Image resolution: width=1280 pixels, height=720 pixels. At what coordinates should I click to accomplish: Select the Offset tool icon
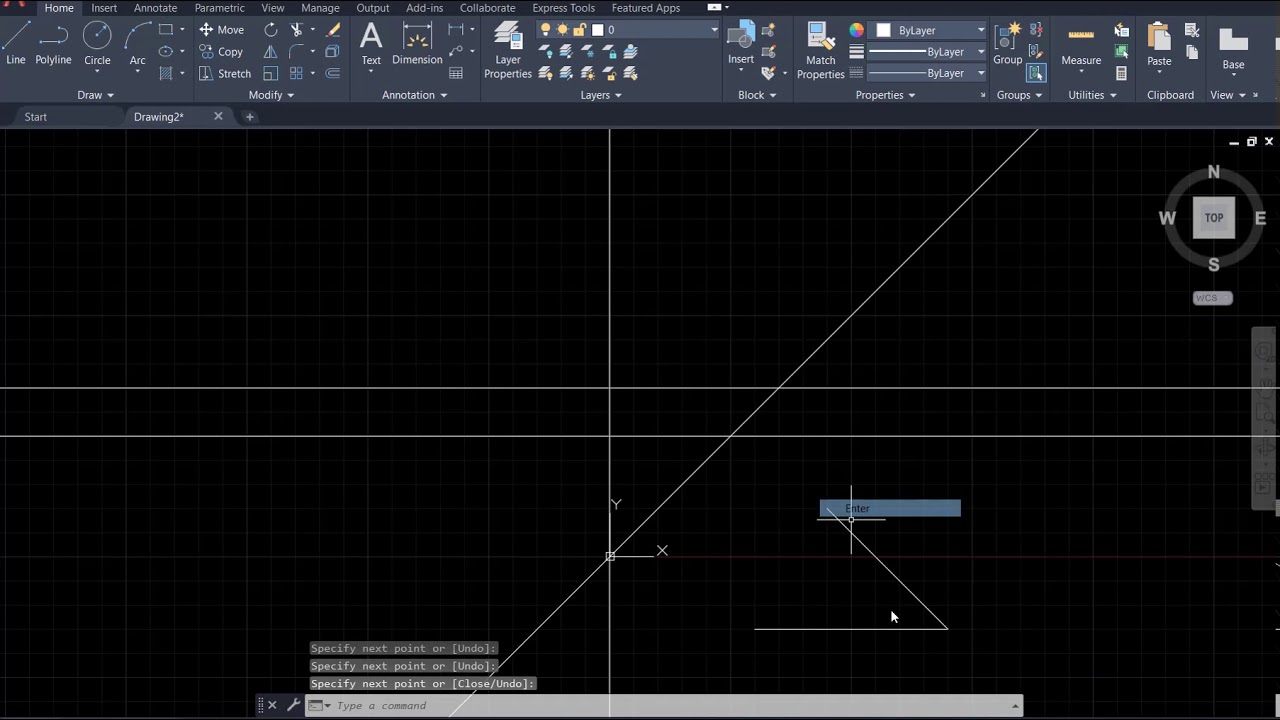point(333,73)
